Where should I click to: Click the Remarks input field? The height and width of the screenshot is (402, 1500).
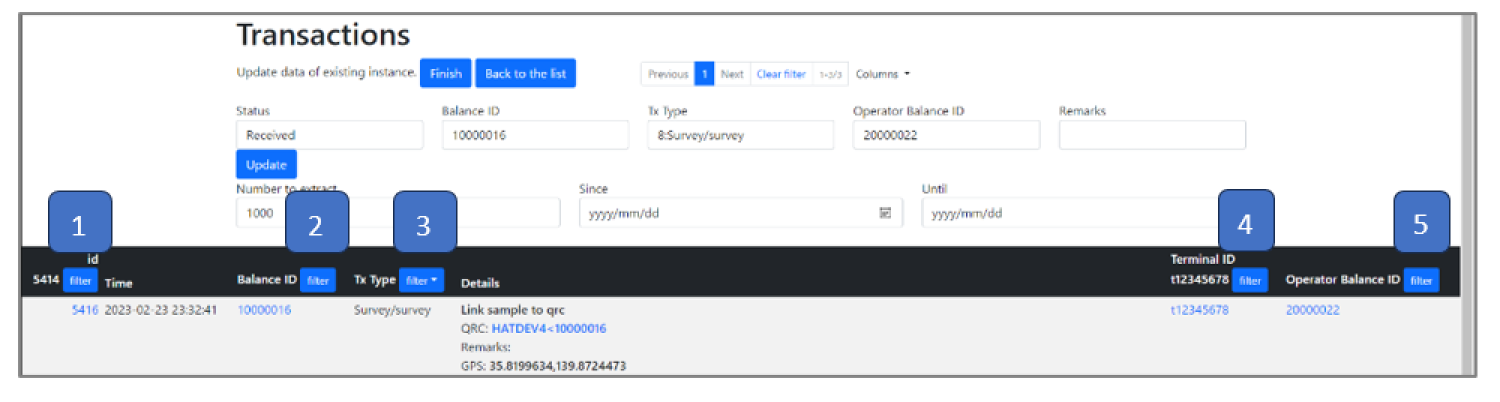point(1152,135)
